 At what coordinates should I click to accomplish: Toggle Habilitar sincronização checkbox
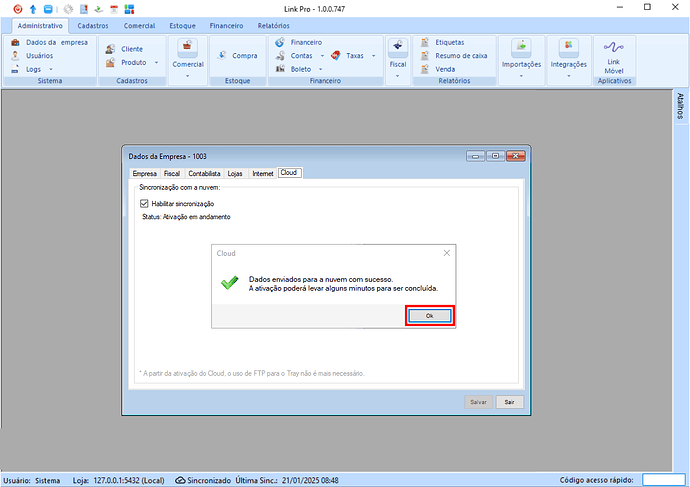145,203
